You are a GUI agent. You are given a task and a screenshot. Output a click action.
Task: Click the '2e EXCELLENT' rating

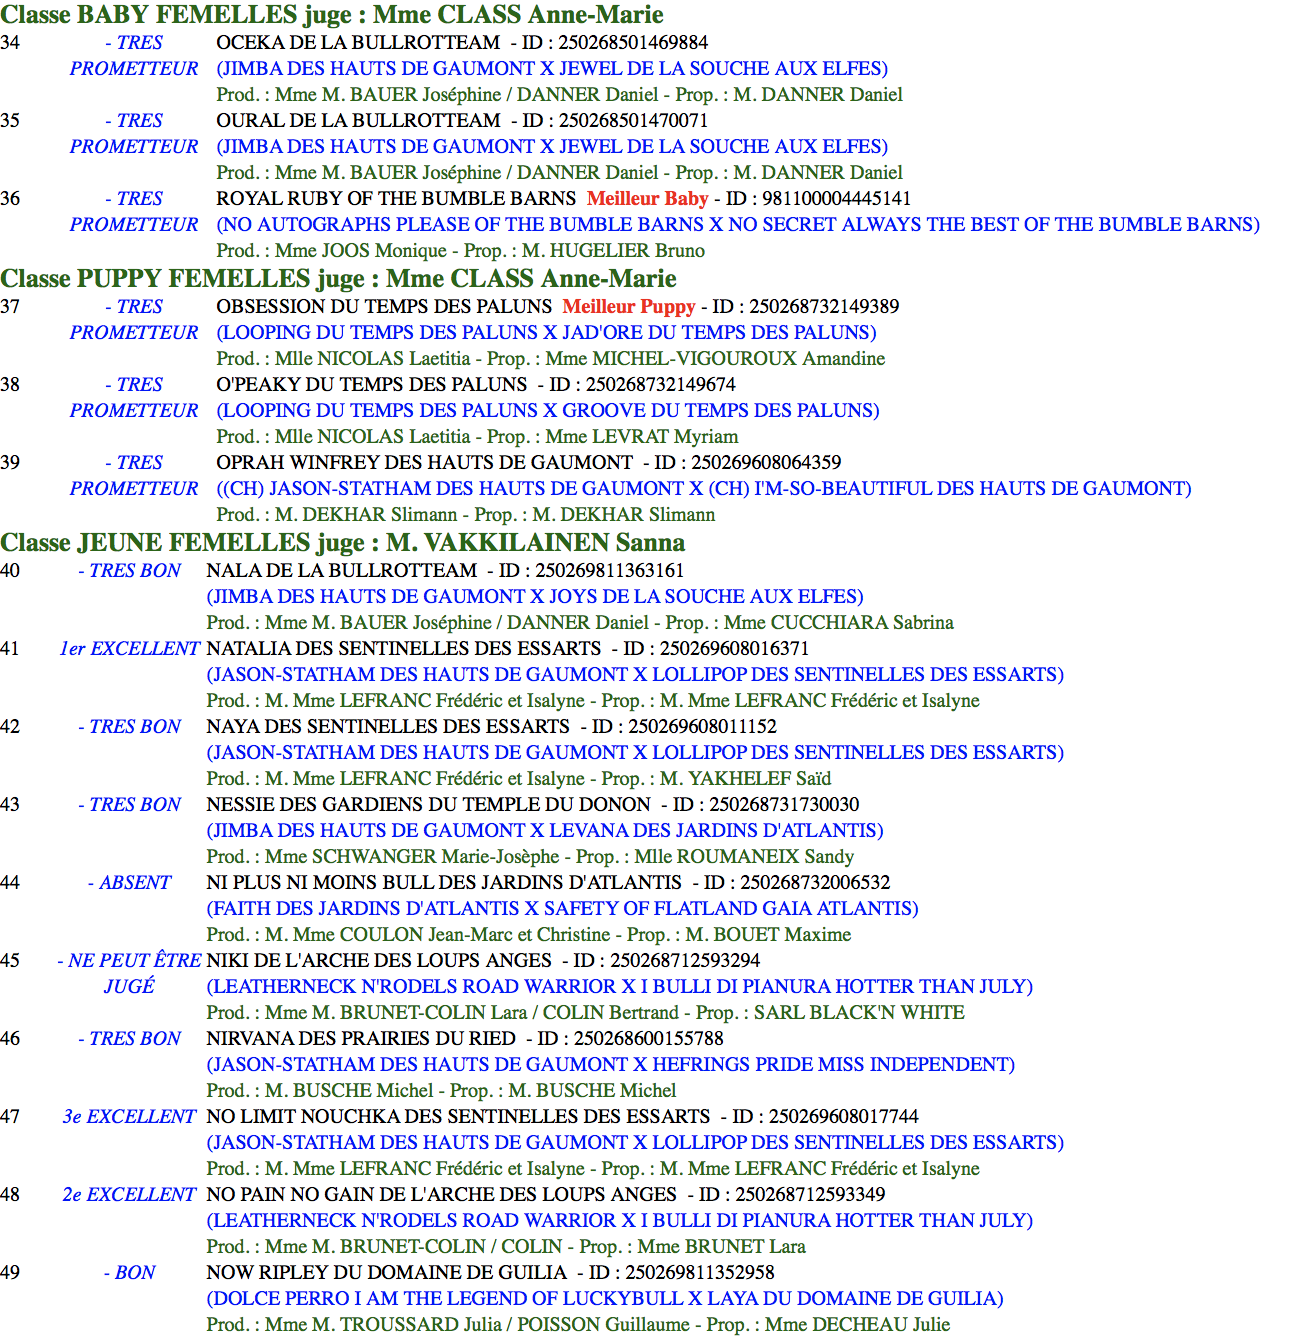[129, 1194]
